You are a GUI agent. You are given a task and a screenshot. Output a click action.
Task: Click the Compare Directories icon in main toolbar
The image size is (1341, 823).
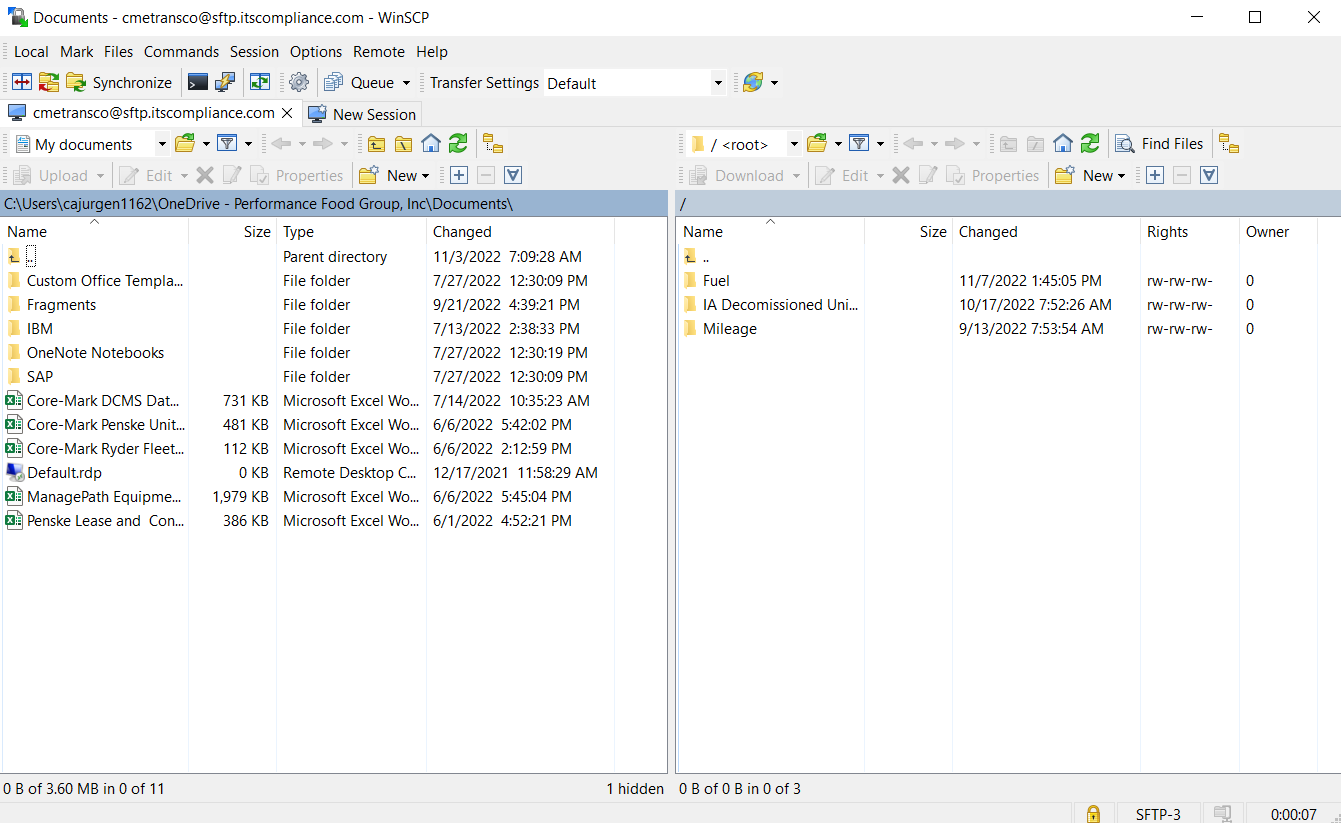click(x=22, y=83)
